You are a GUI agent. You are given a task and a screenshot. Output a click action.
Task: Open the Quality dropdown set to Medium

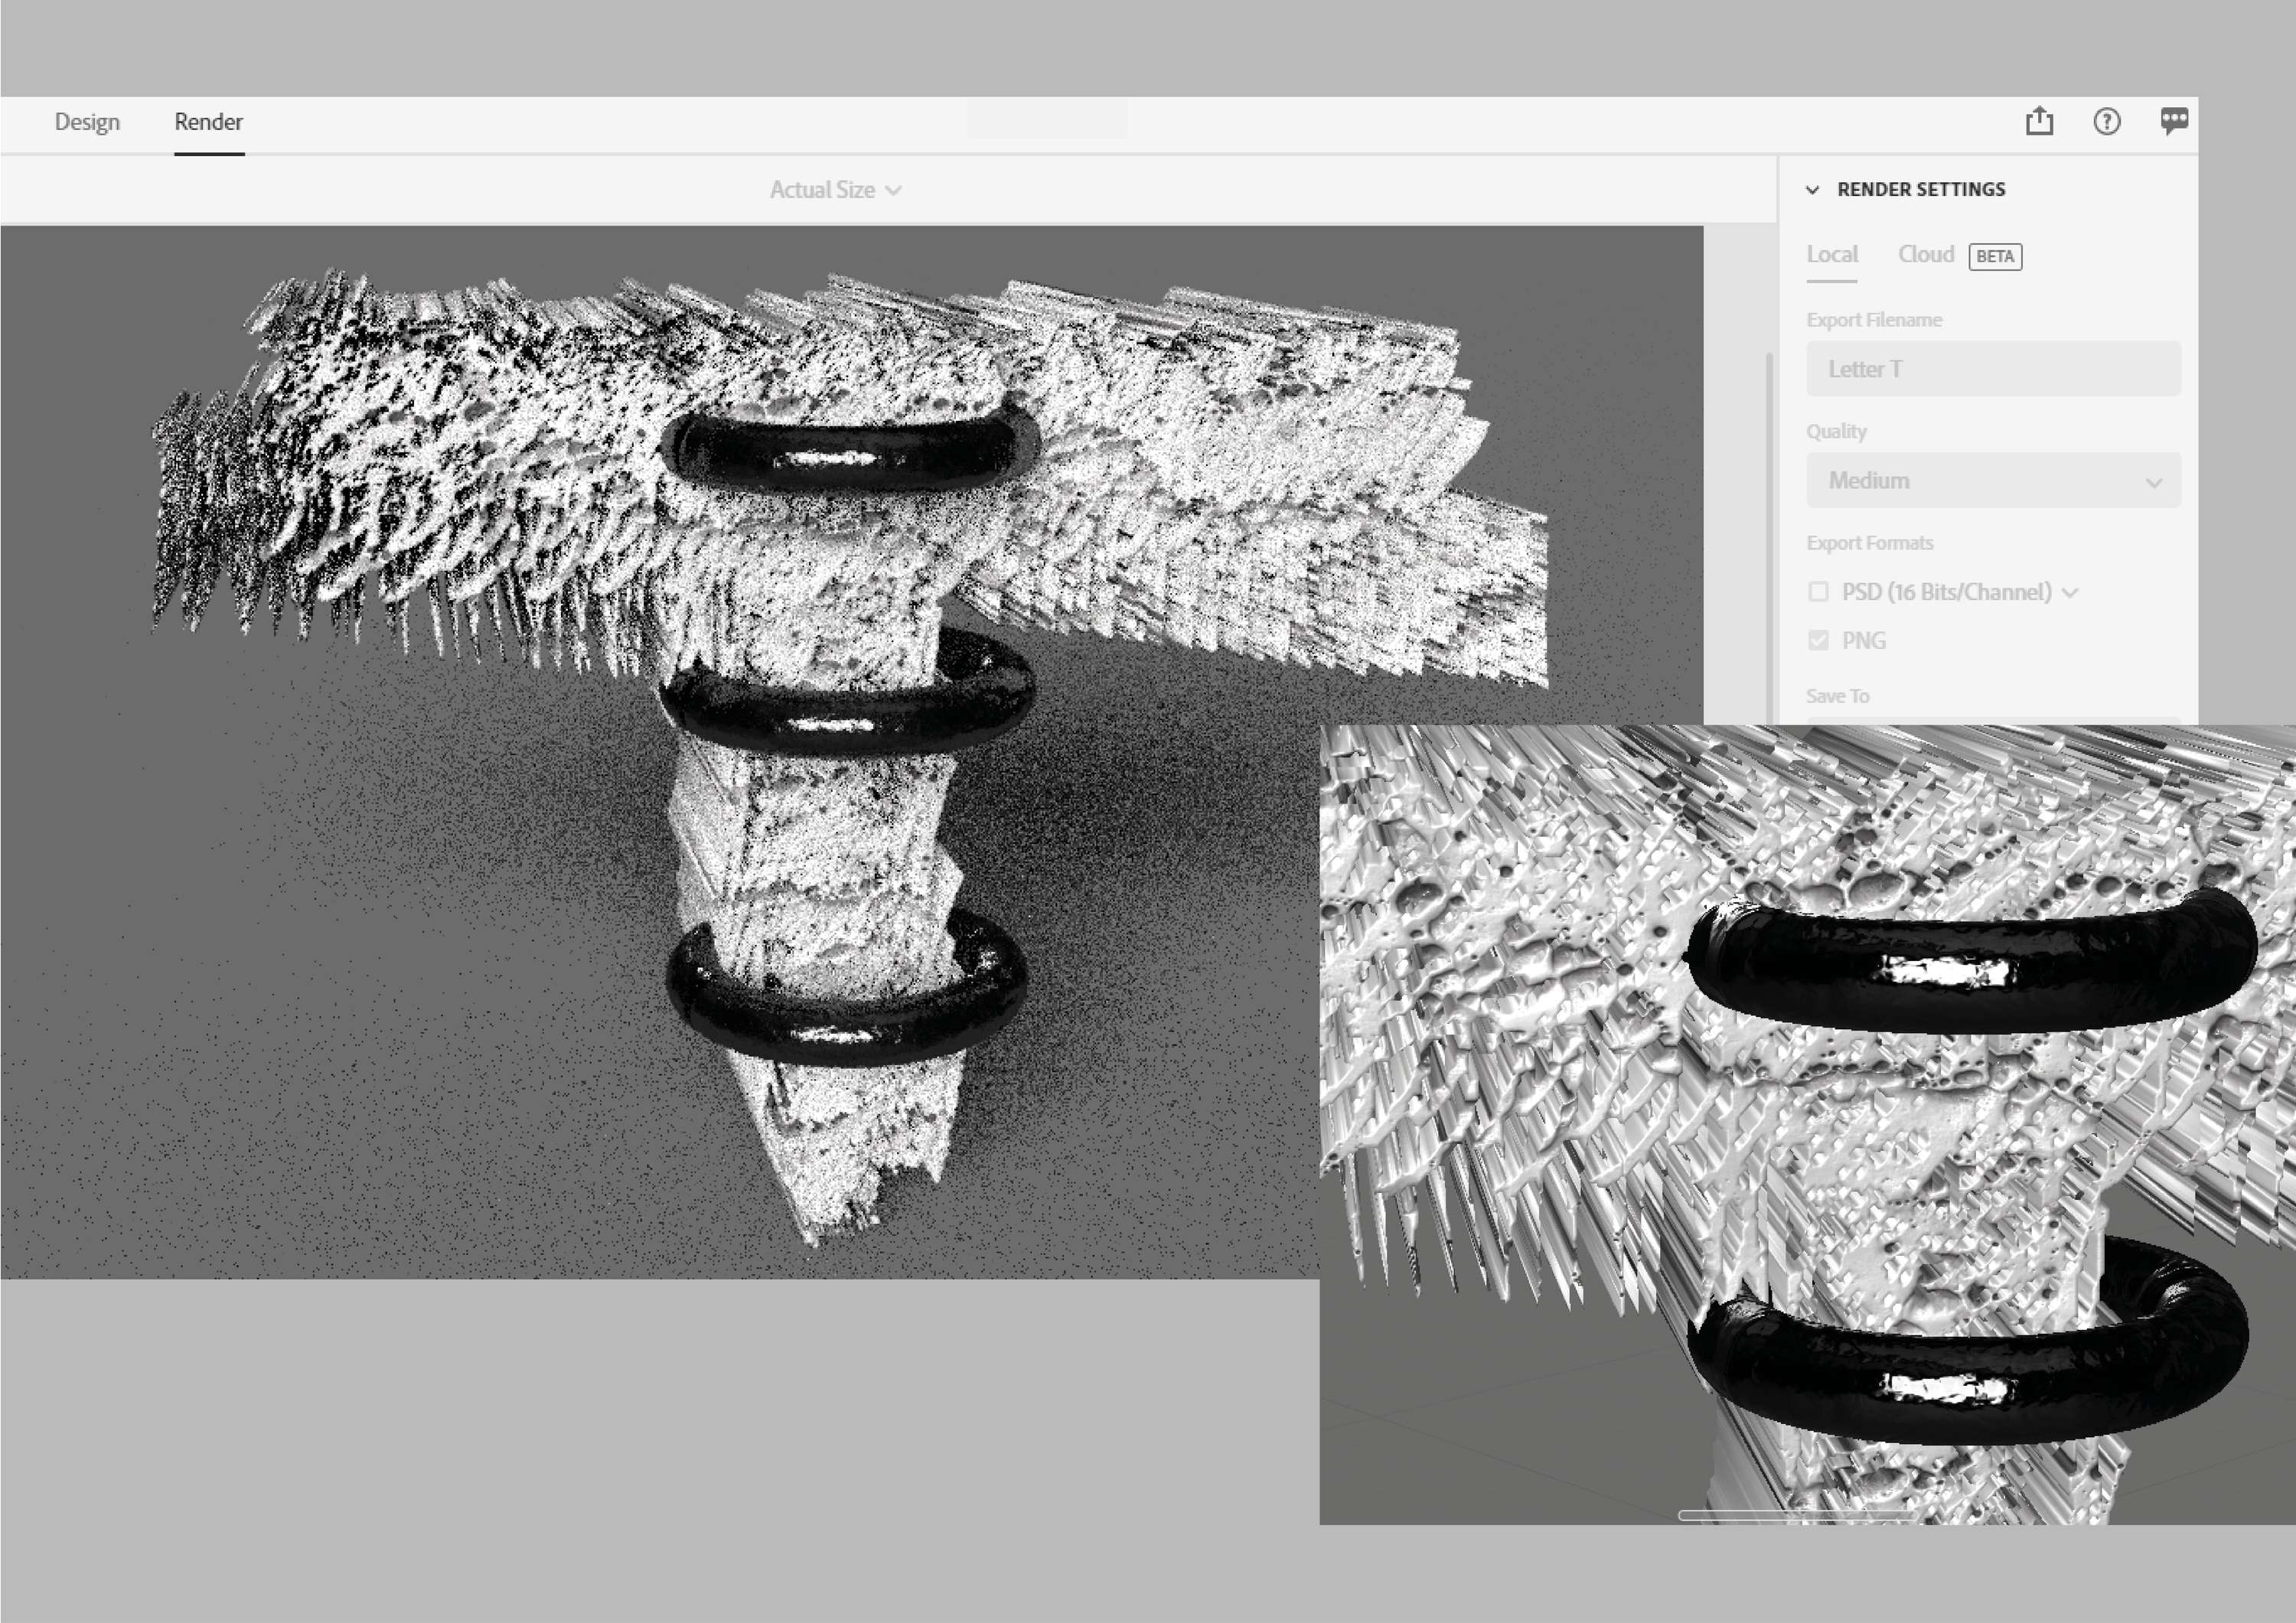point(1993,481)
